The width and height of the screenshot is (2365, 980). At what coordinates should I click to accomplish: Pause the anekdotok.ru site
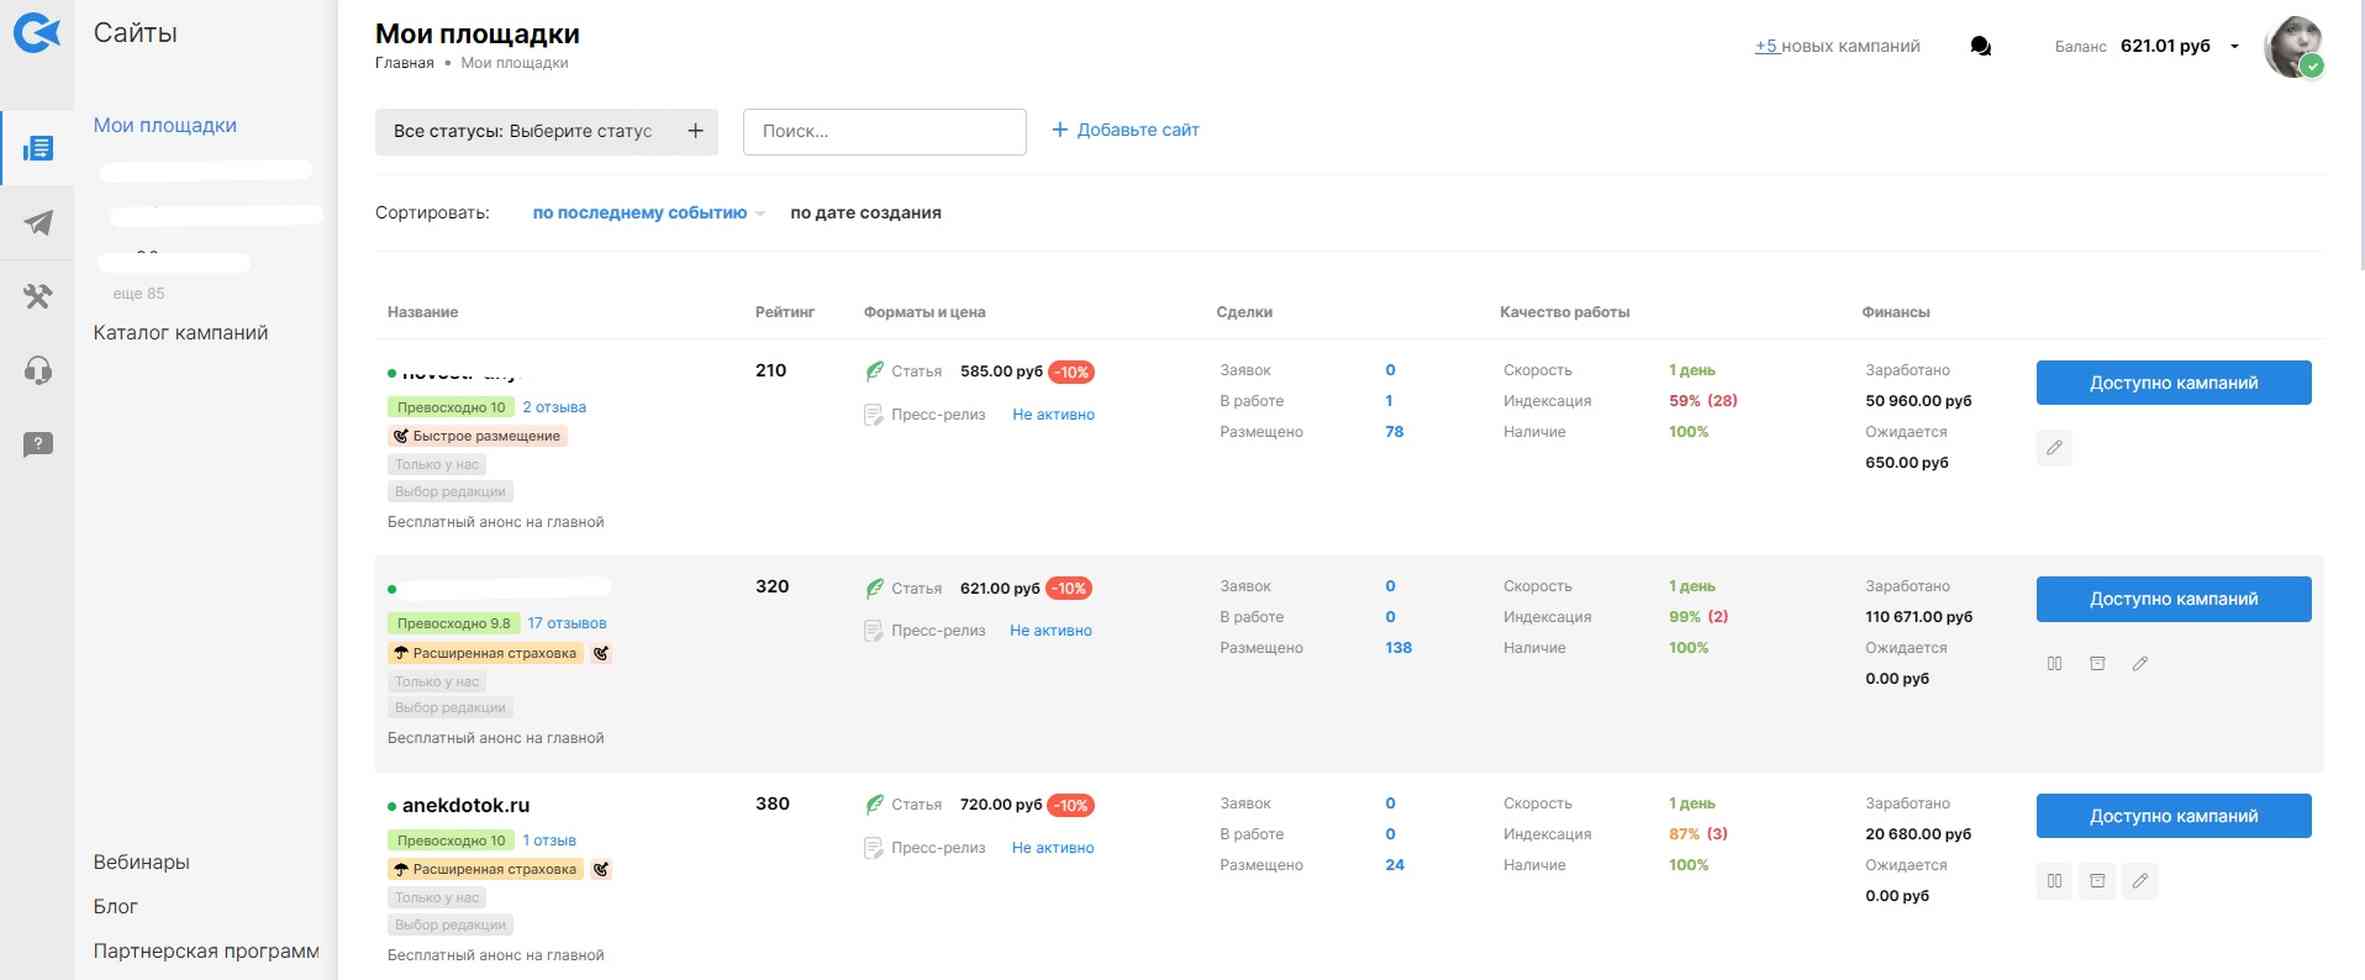click(2053, 881)
